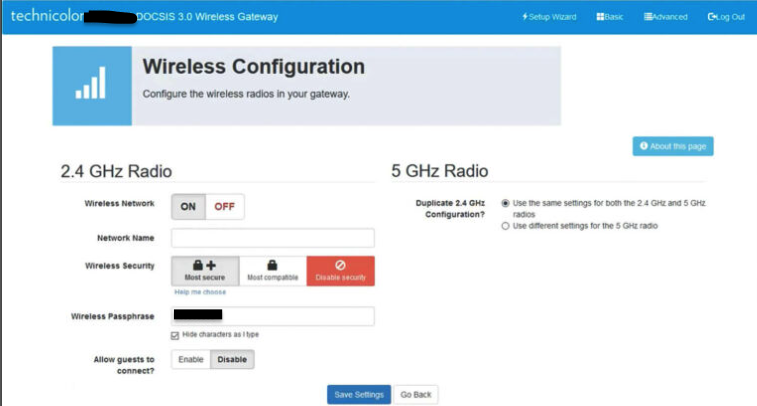Choose Disable security option
Screen dimensions: 757x406
340,271
